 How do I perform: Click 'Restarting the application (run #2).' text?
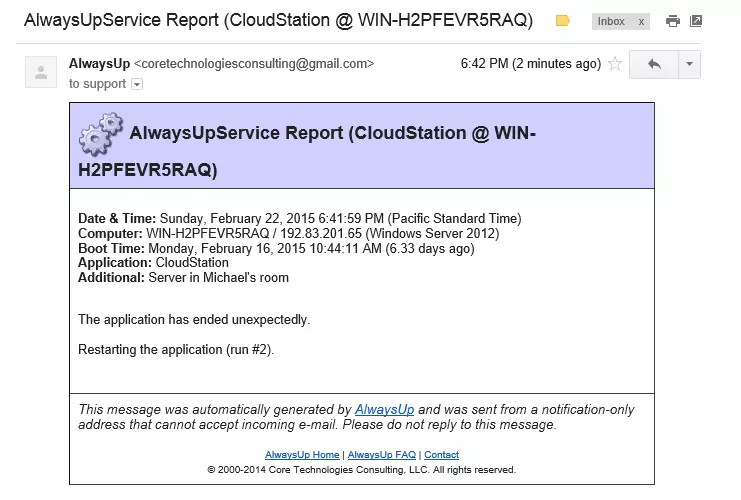coord(176,350)
